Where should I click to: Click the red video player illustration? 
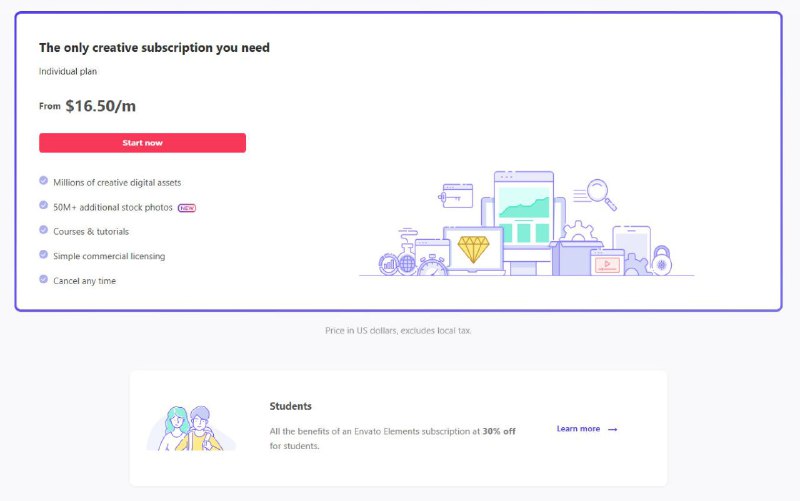tap(607, 264)
